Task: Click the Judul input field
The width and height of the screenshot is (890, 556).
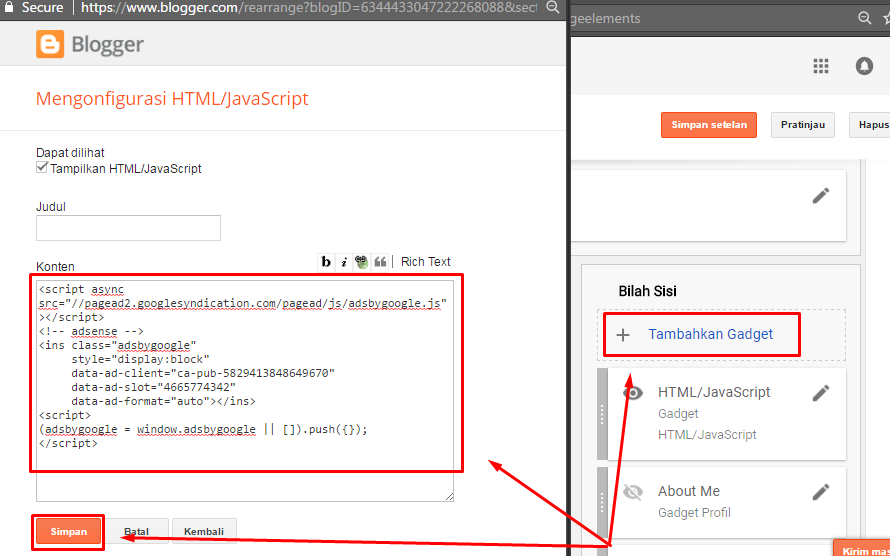Action: (128, 228)
